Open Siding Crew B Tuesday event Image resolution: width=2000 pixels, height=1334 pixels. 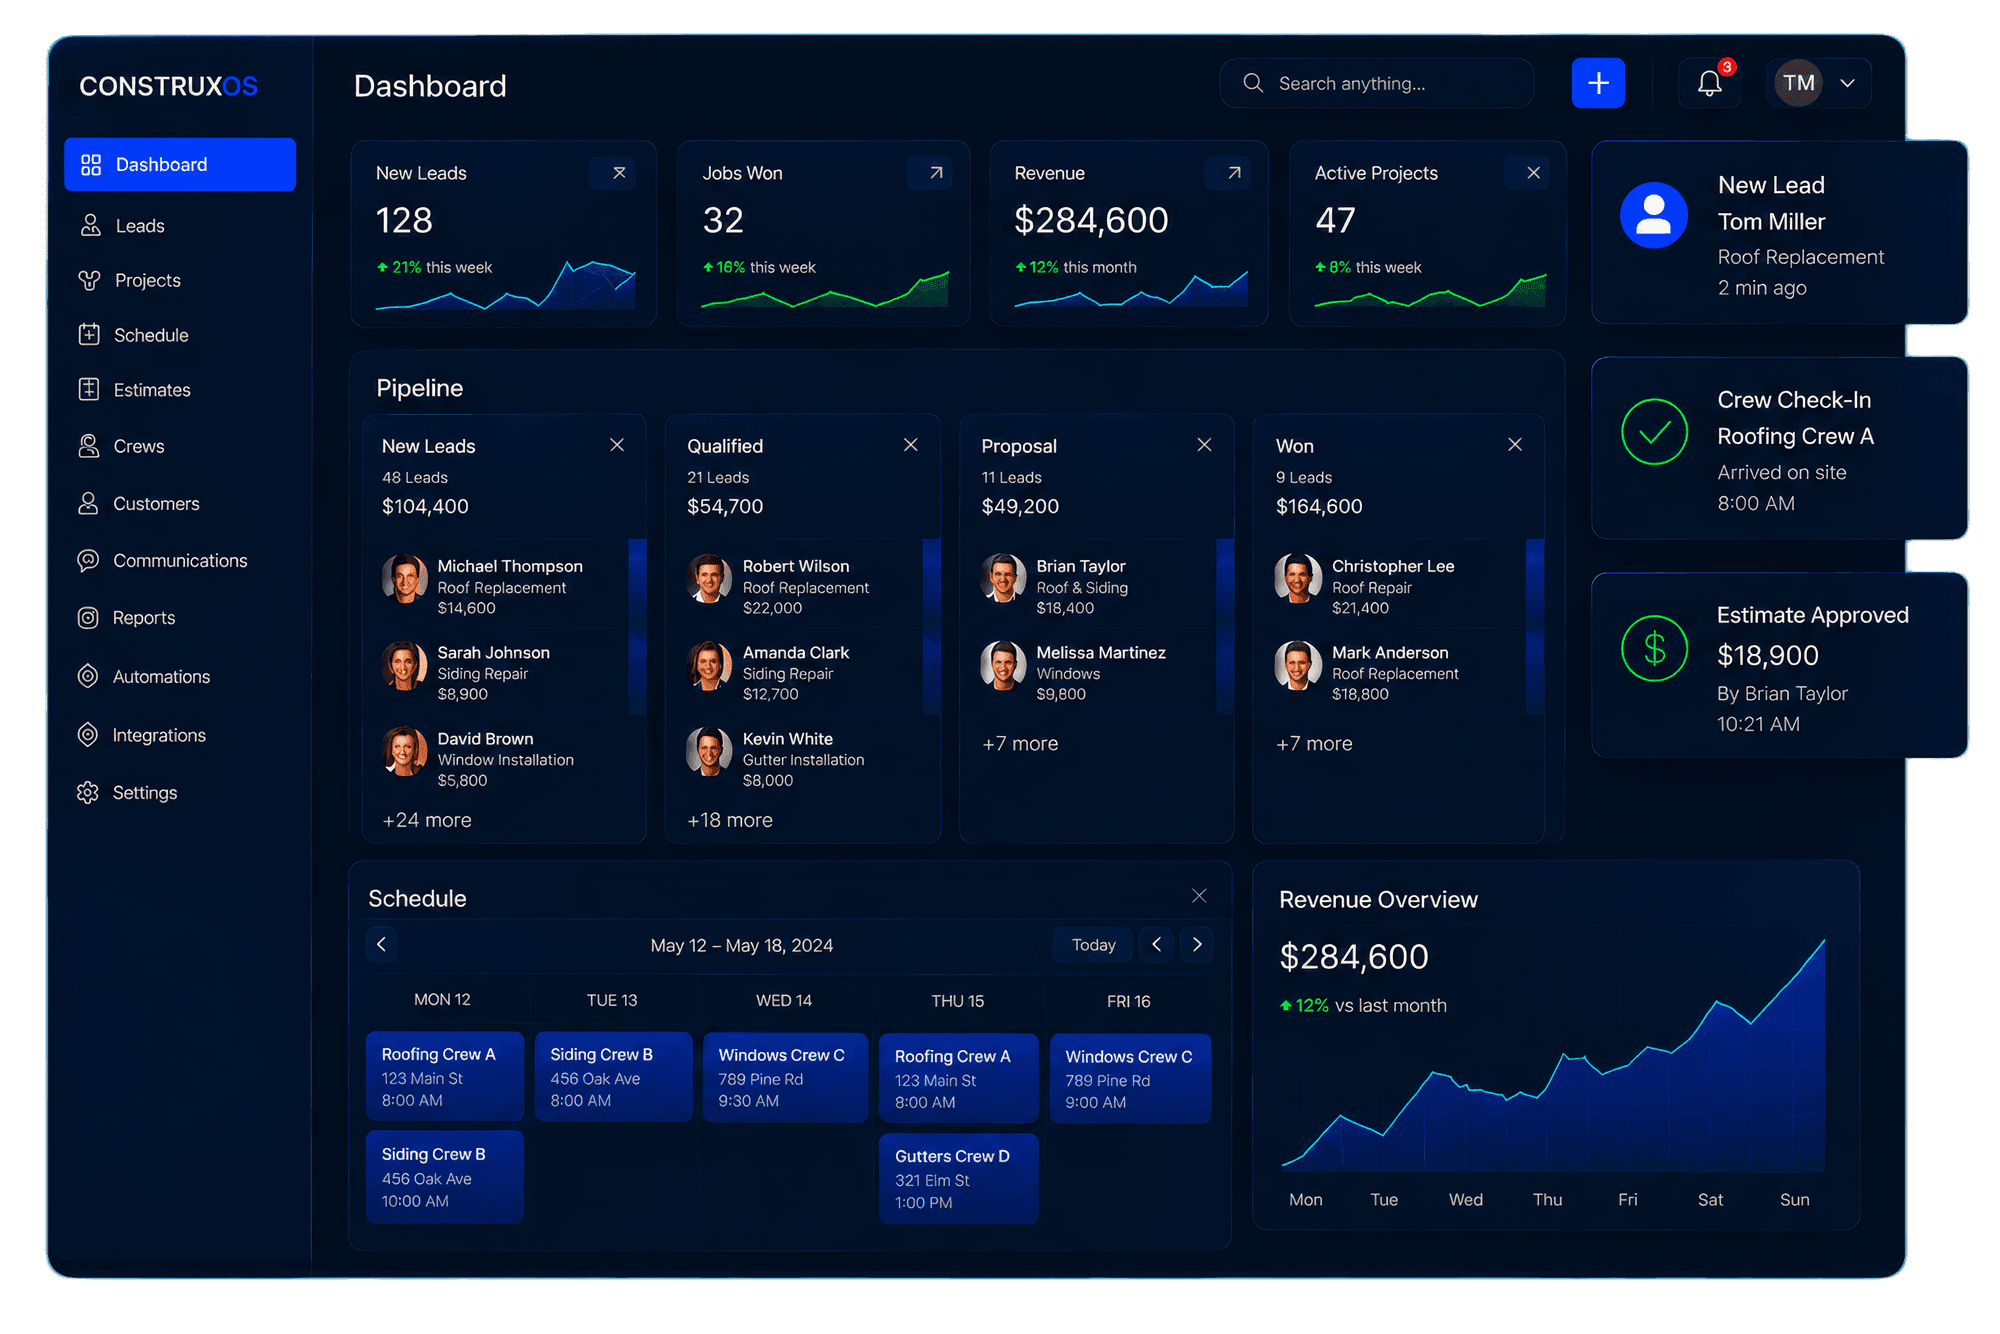click(614, 1076)
